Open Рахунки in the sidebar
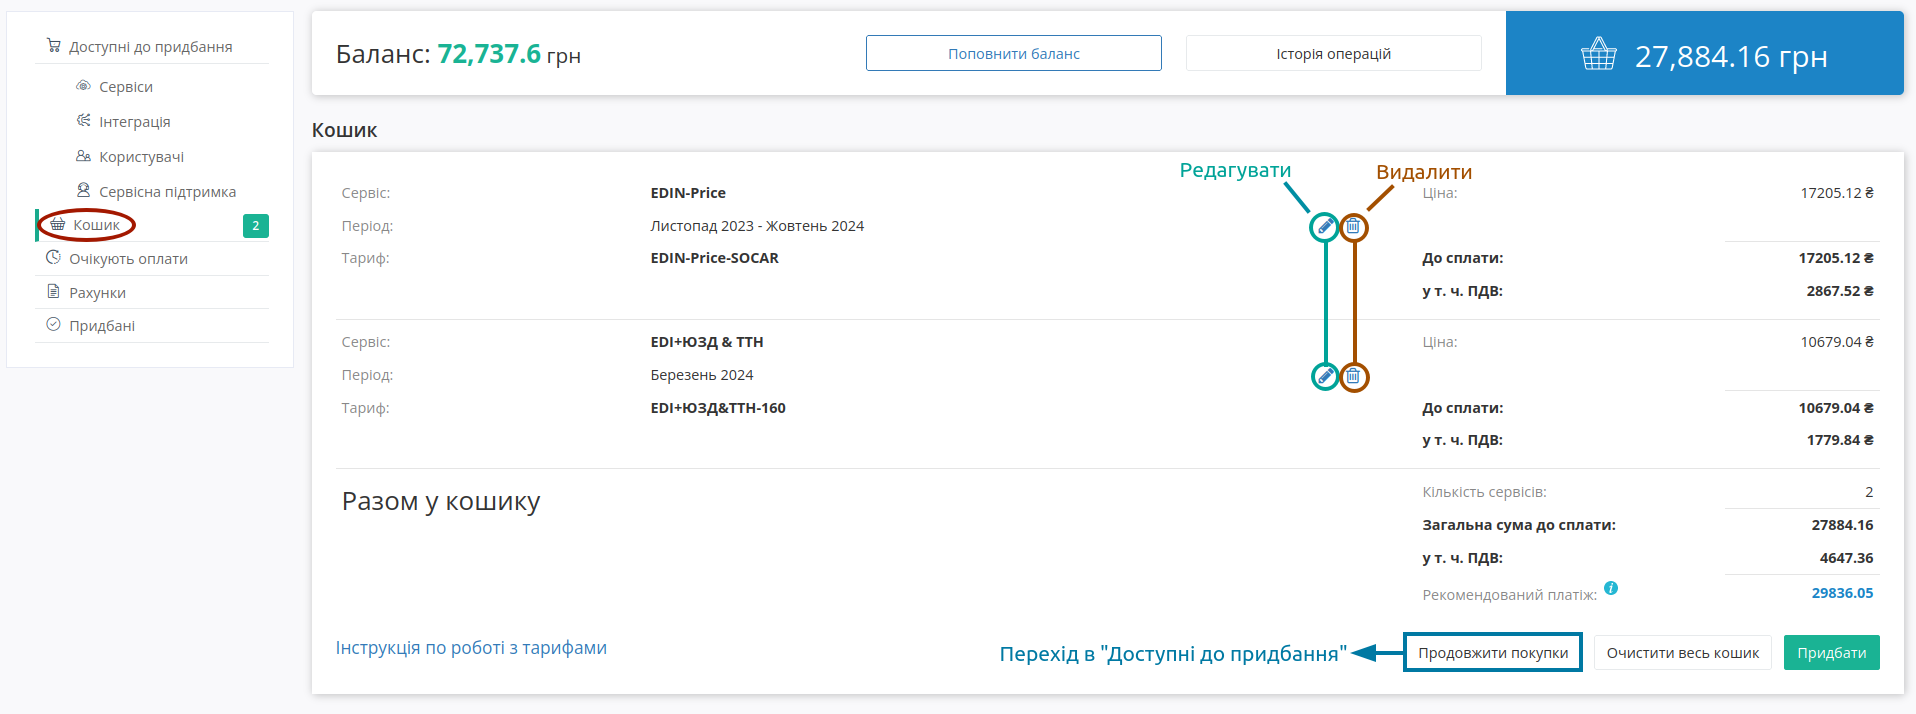This screenshot has height=714, width=1916. pyautogui.click(x=97, y=293)
